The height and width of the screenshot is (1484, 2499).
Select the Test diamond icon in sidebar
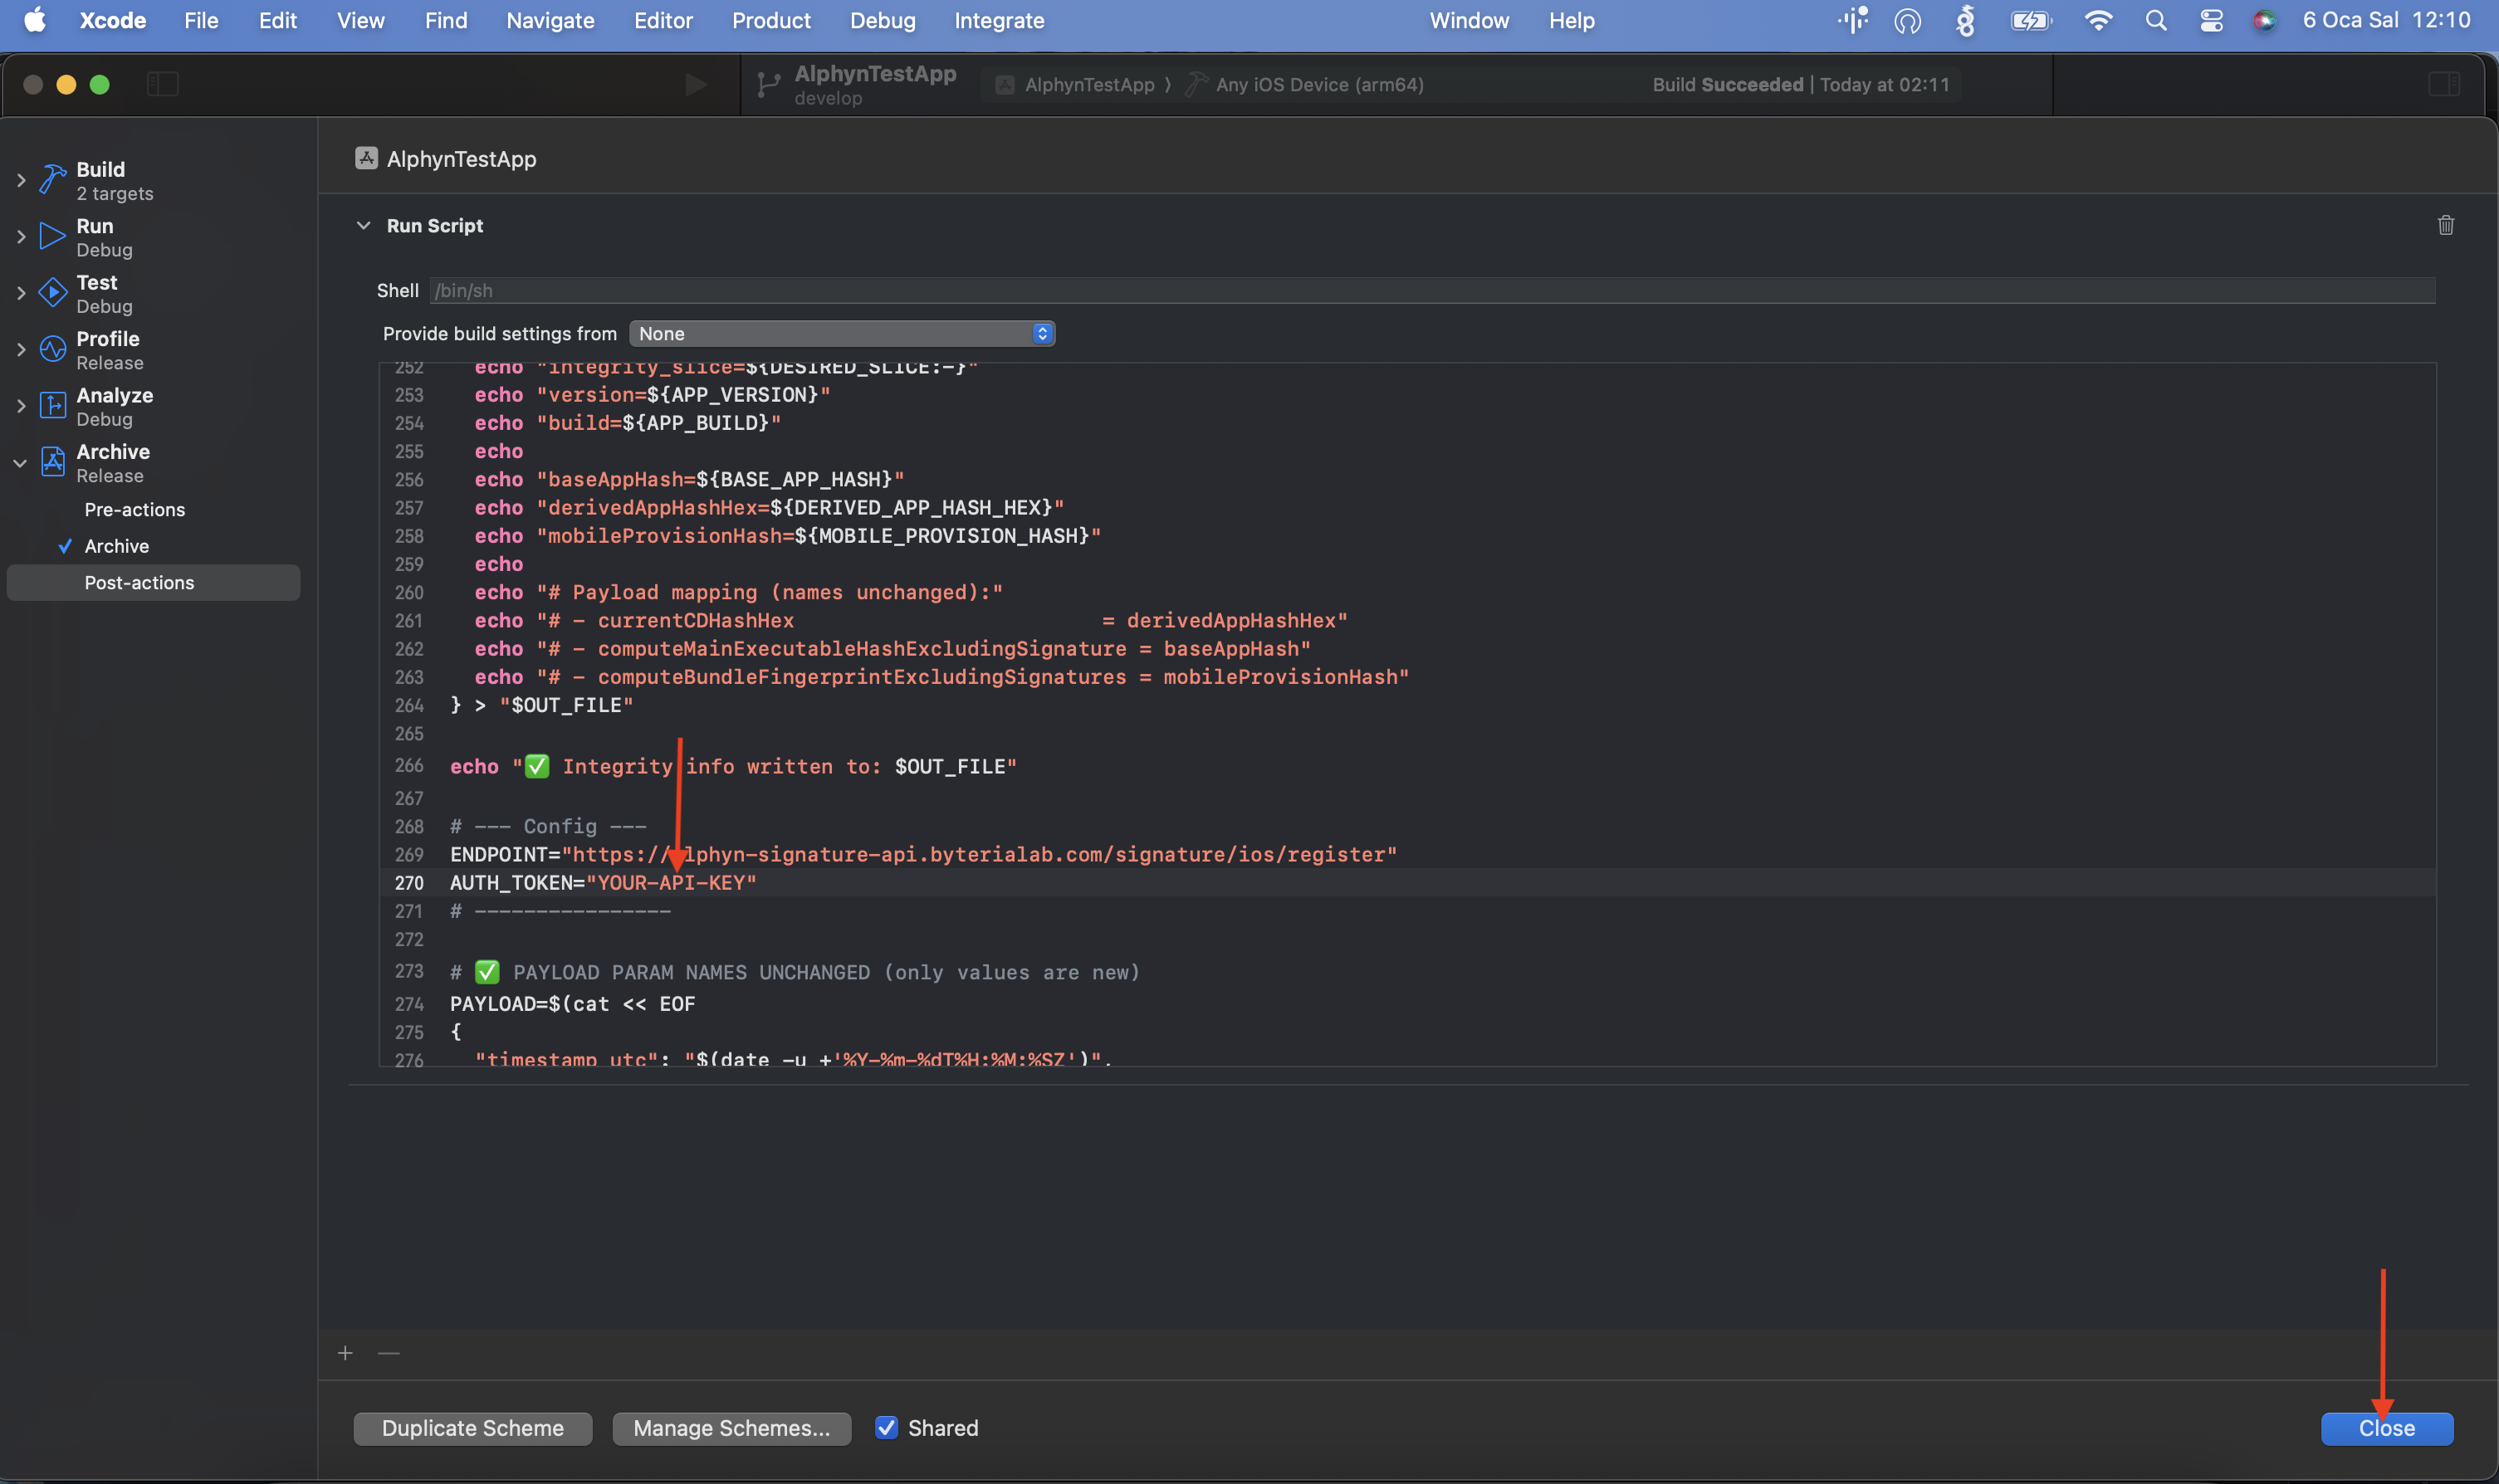tap(52, 292)
